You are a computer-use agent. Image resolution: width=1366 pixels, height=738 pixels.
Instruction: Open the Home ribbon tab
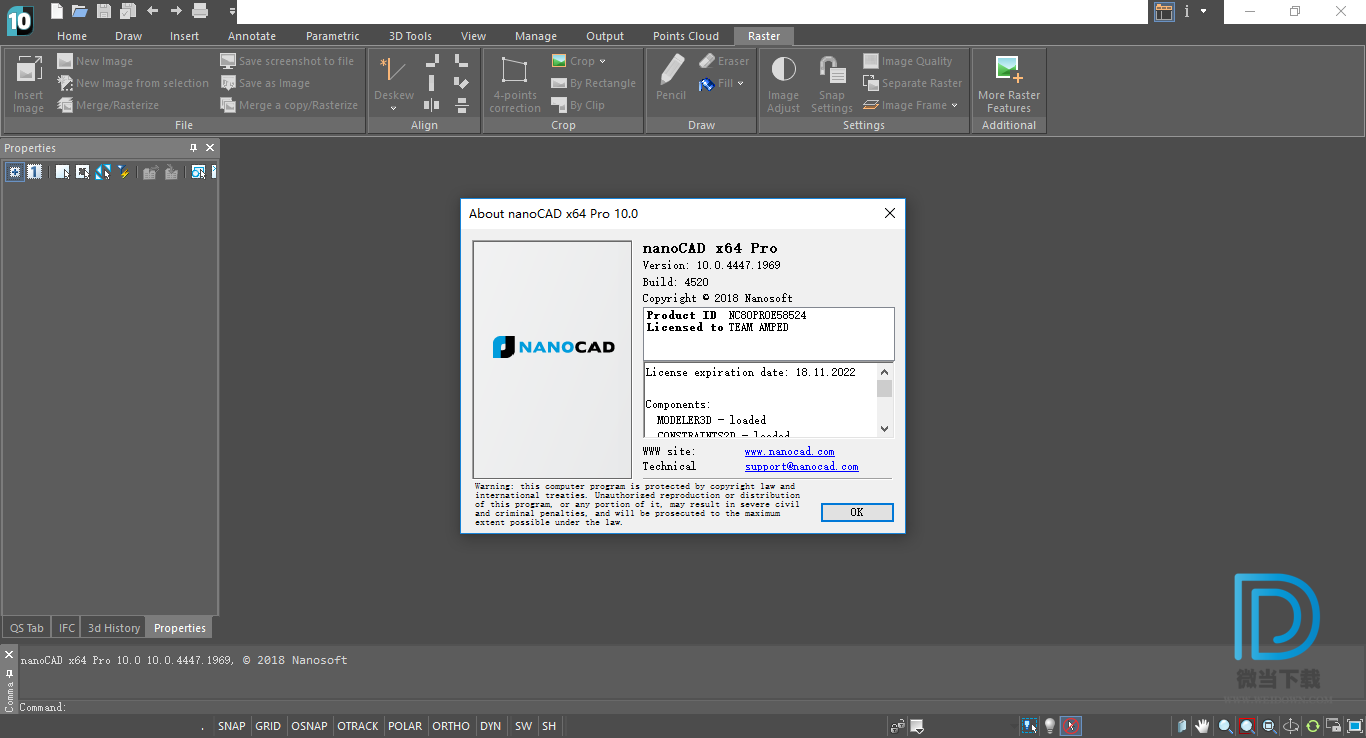pos(72,36)
